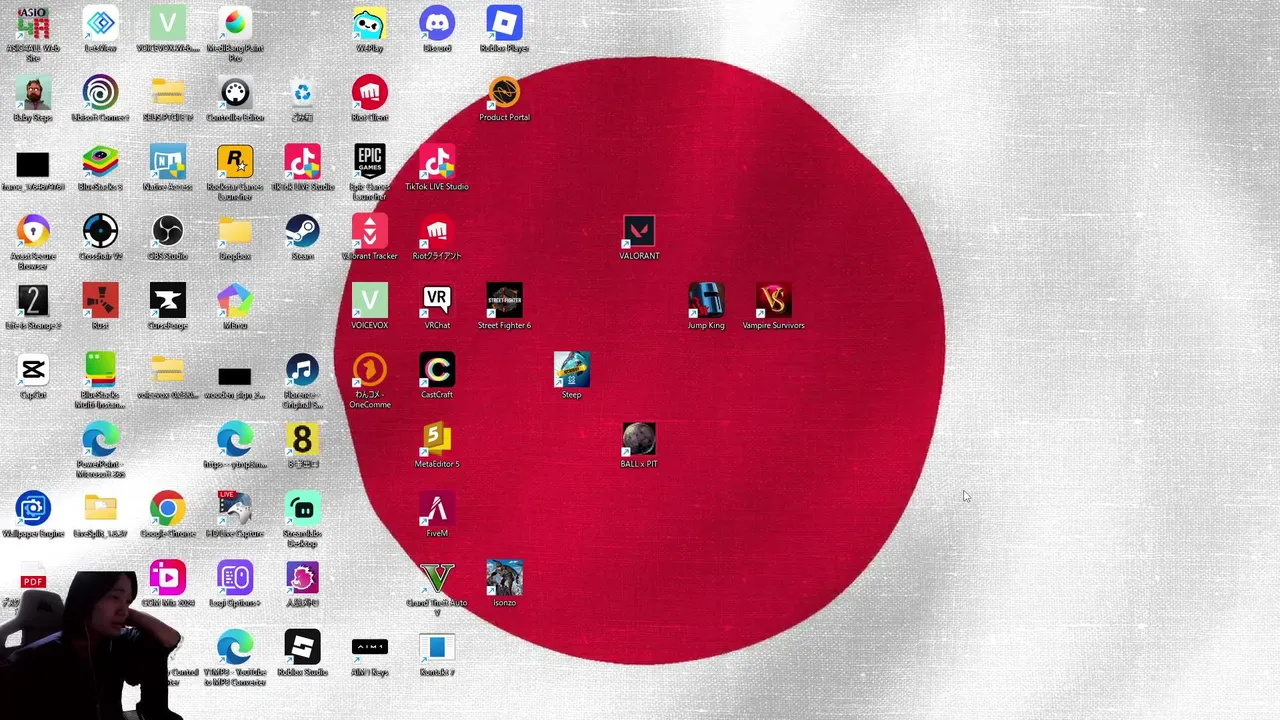Open the Baby Steps game shortcut
This screenshot has width=1280, height=720.
[x=33, y=93]
